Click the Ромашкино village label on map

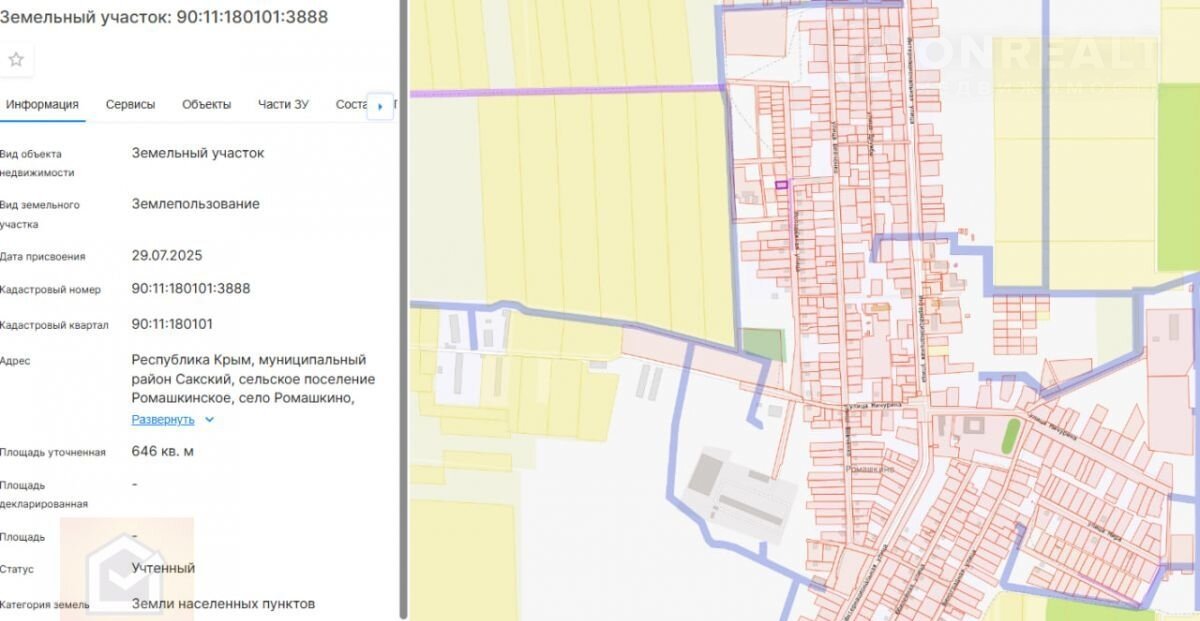coord(868,467)
